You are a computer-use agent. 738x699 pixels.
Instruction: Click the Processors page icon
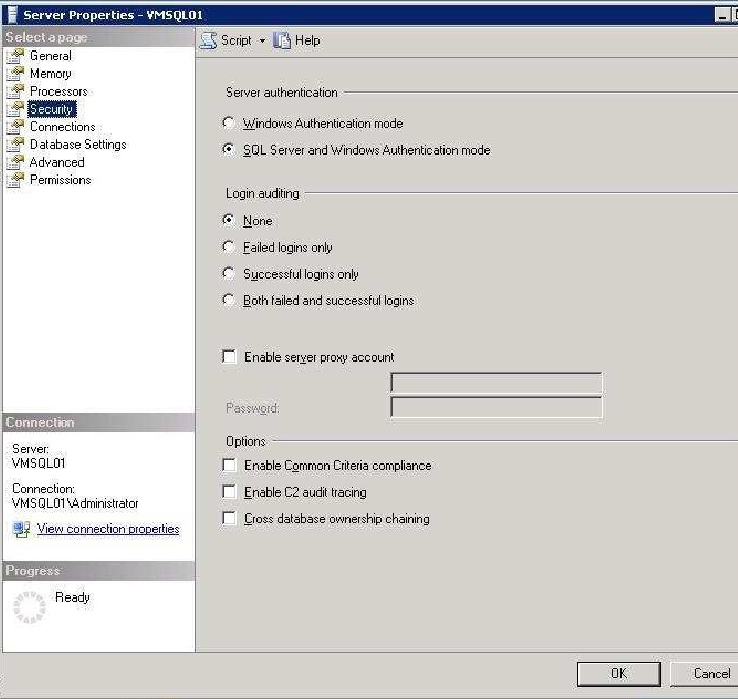pyautogui.click(x=15, y=91)
